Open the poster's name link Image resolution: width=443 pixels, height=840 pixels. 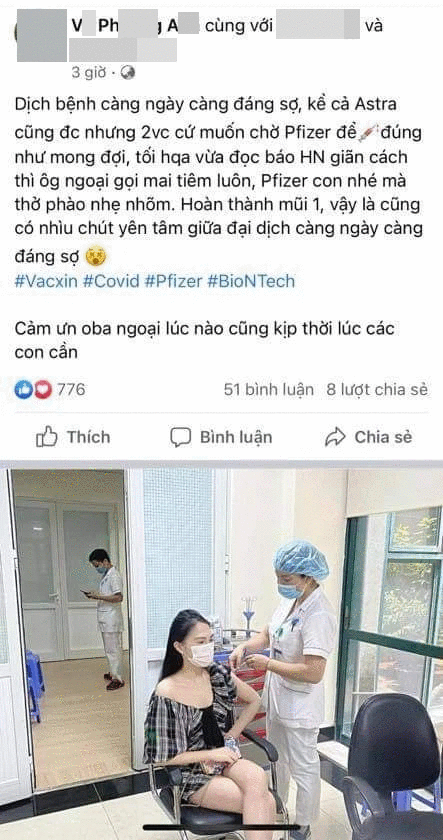click(135, 26)
